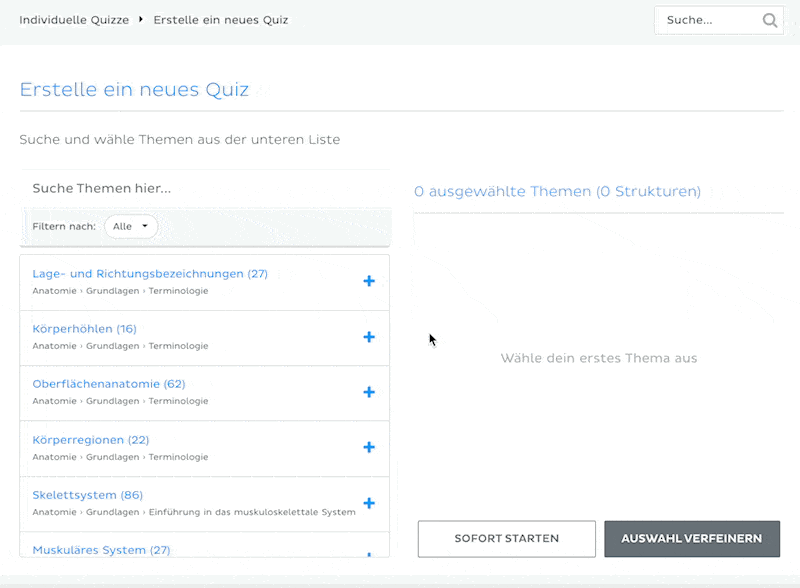Viewport: 800px width, 588px height.
Task: Open Körperregionen (22) topic
Action: coord(91,440)
